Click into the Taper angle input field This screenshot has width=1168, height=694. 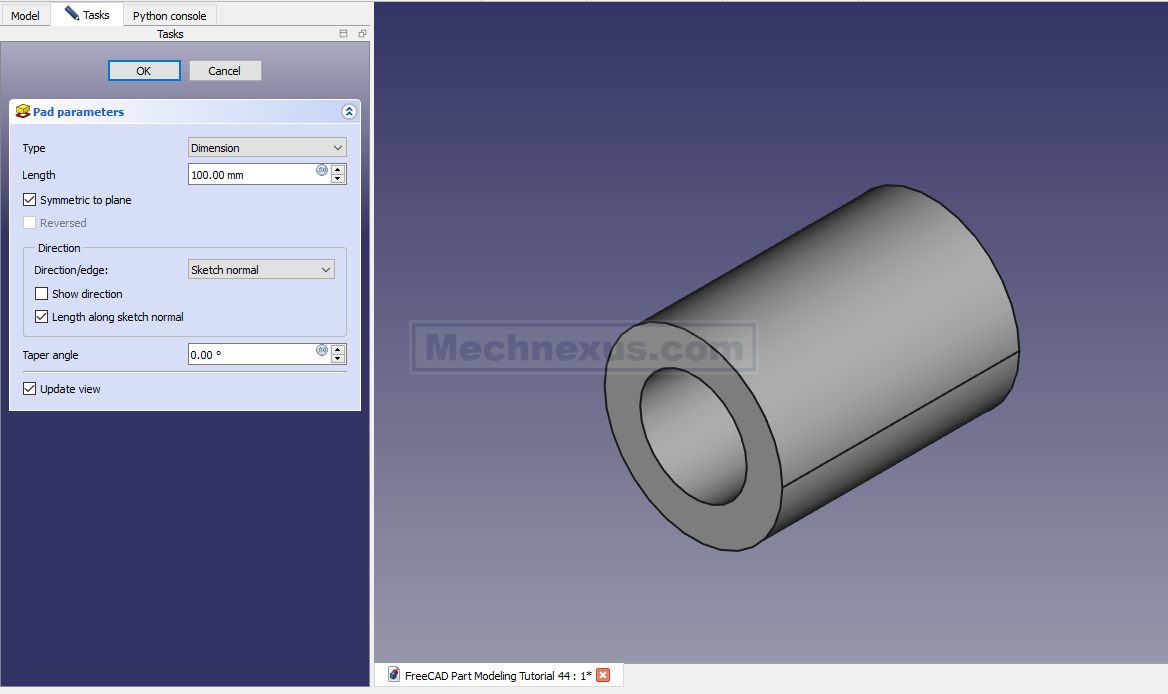pos(250,355)
